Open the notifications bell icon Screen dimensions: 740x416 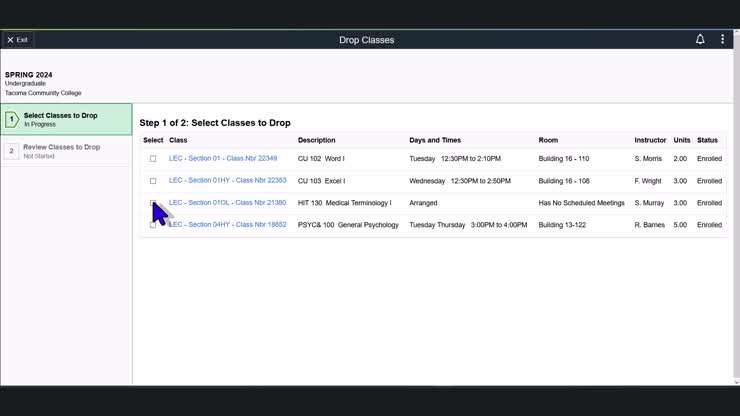(x=700, y=40)
